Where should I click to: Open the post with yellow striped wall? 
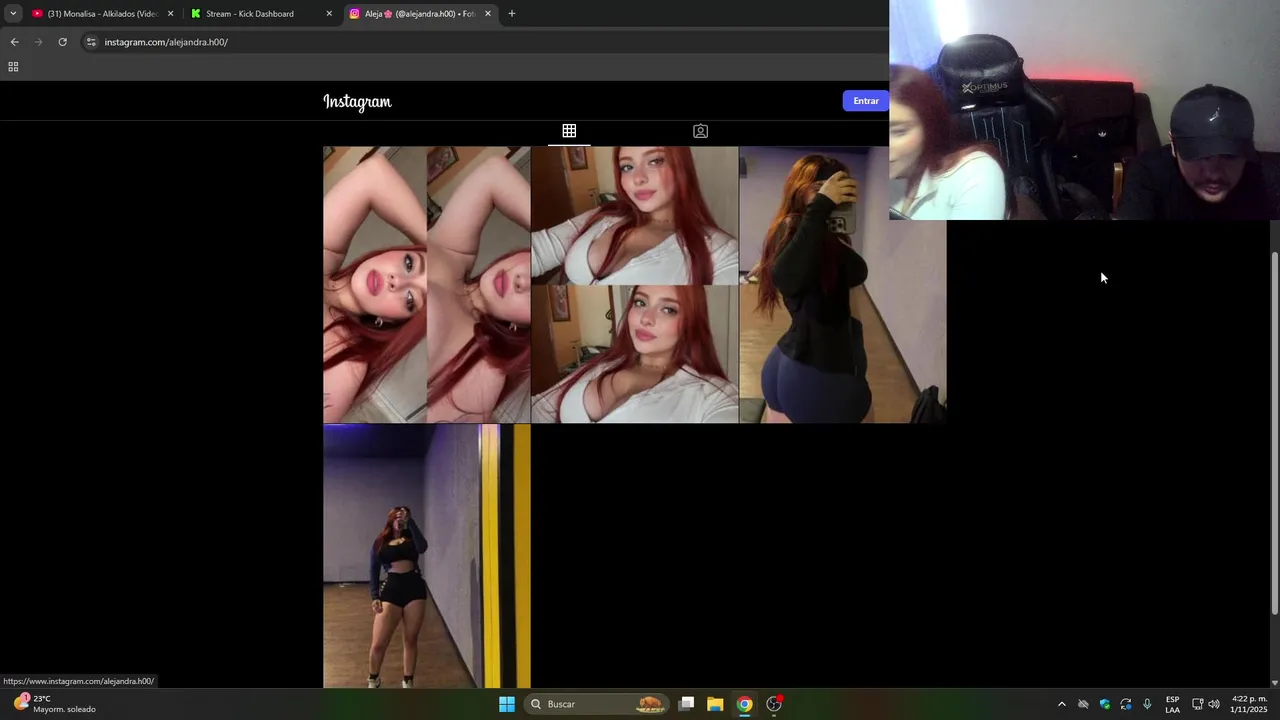tap(427, 556)
